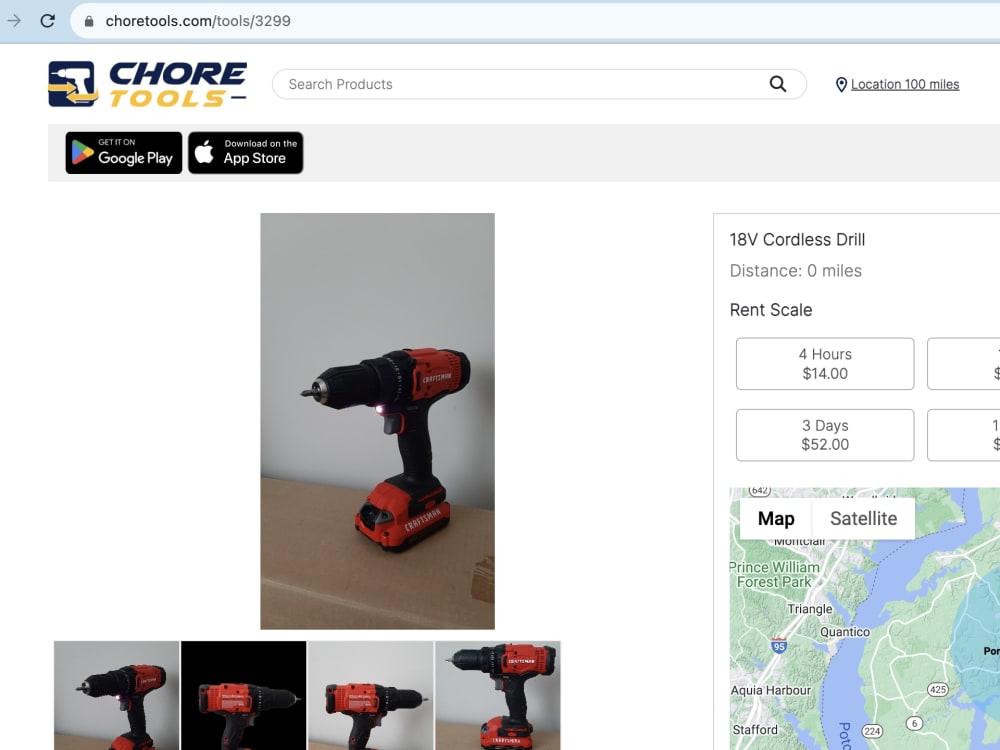Viewport: 1000px width, 750px height.
Task: Click into Search Products field
Action: pyautogui.click(x=523, y=84)
